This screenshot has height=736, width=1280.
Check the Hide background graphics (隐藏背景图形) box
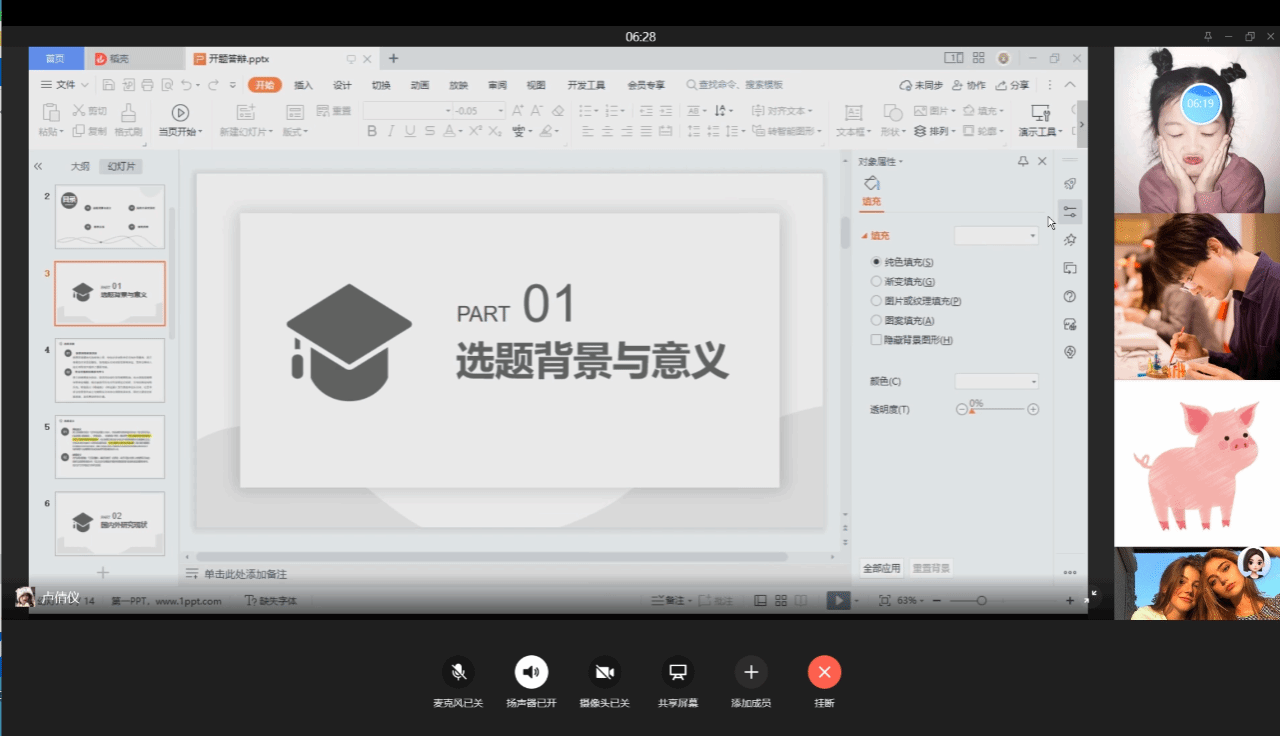(x=877, y=340)
